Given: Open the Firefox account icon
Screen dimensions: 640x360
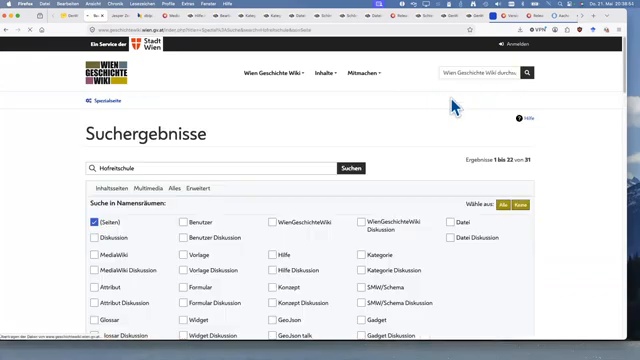Looking at the screenshot, I should (555, 30).
